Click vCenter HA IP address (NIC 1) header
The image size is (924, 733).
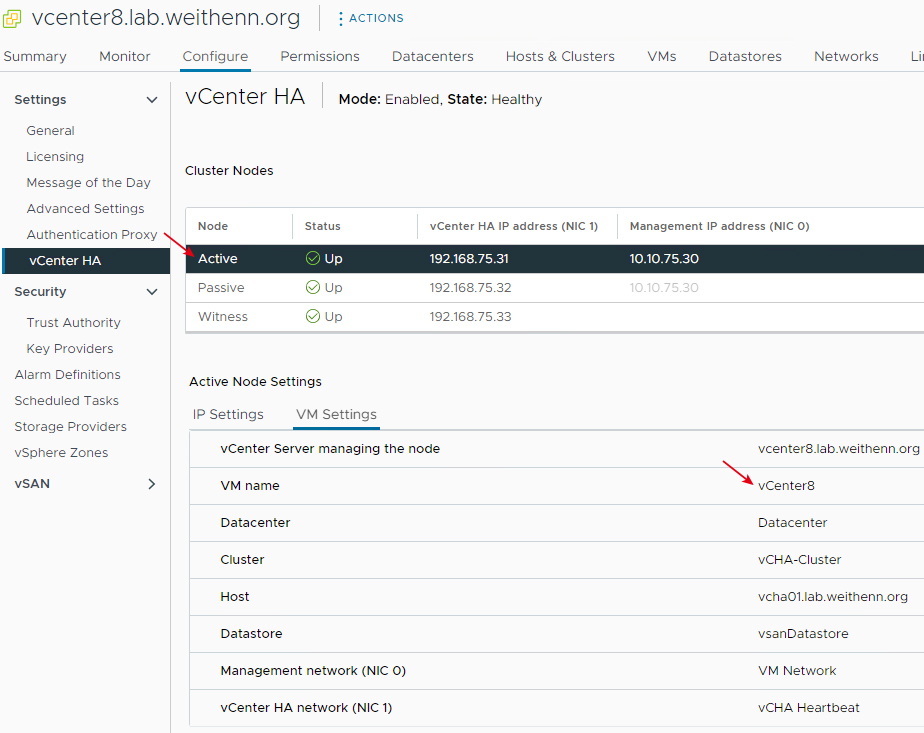pos(513,226)
